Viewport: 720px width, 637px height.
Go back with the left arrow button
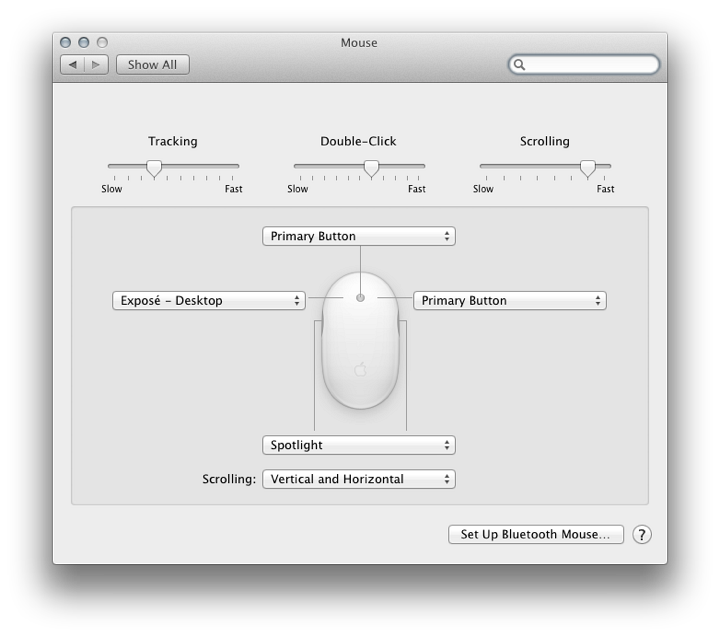click(73, 65)
